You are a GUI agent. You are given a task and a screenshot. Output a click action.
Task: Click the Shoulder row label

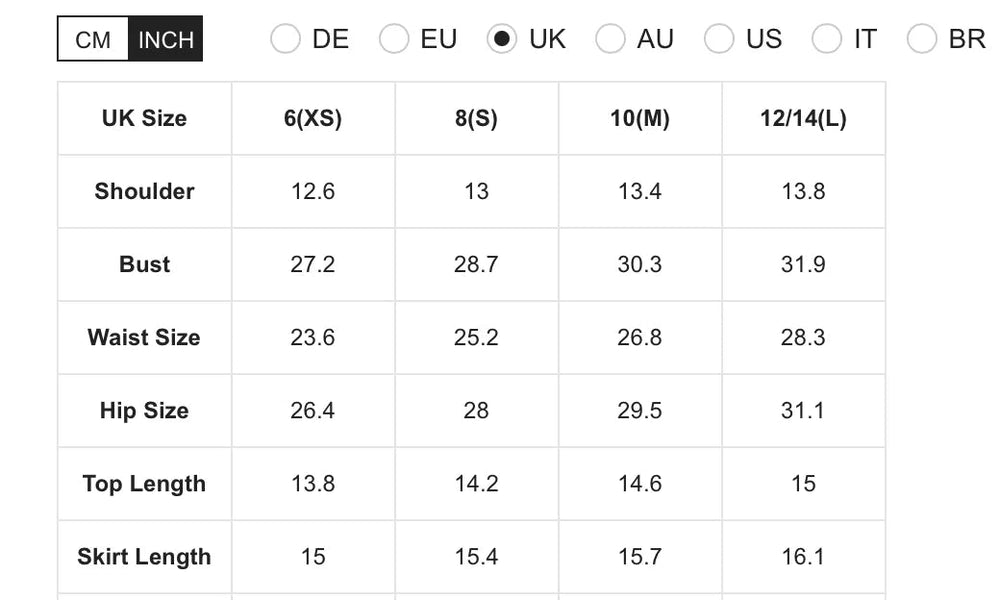pos(144,191)
